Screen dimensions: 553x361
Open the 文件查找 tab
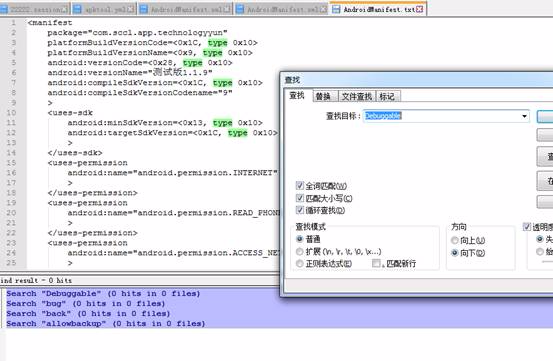point(357,96)
